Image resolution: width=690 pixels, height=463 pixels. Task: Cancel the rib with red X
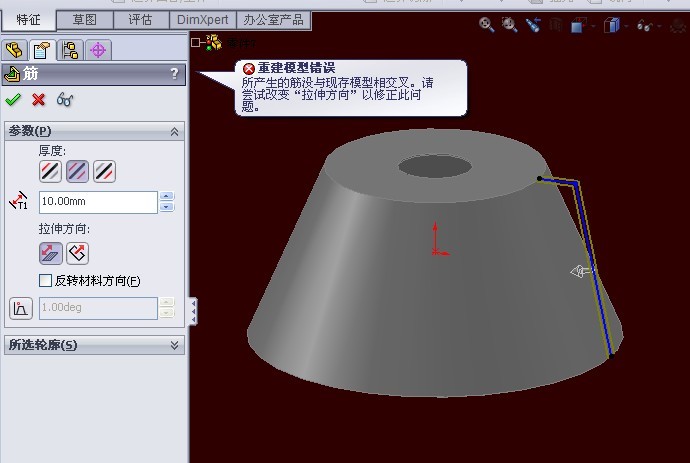(x=39, y=99)
